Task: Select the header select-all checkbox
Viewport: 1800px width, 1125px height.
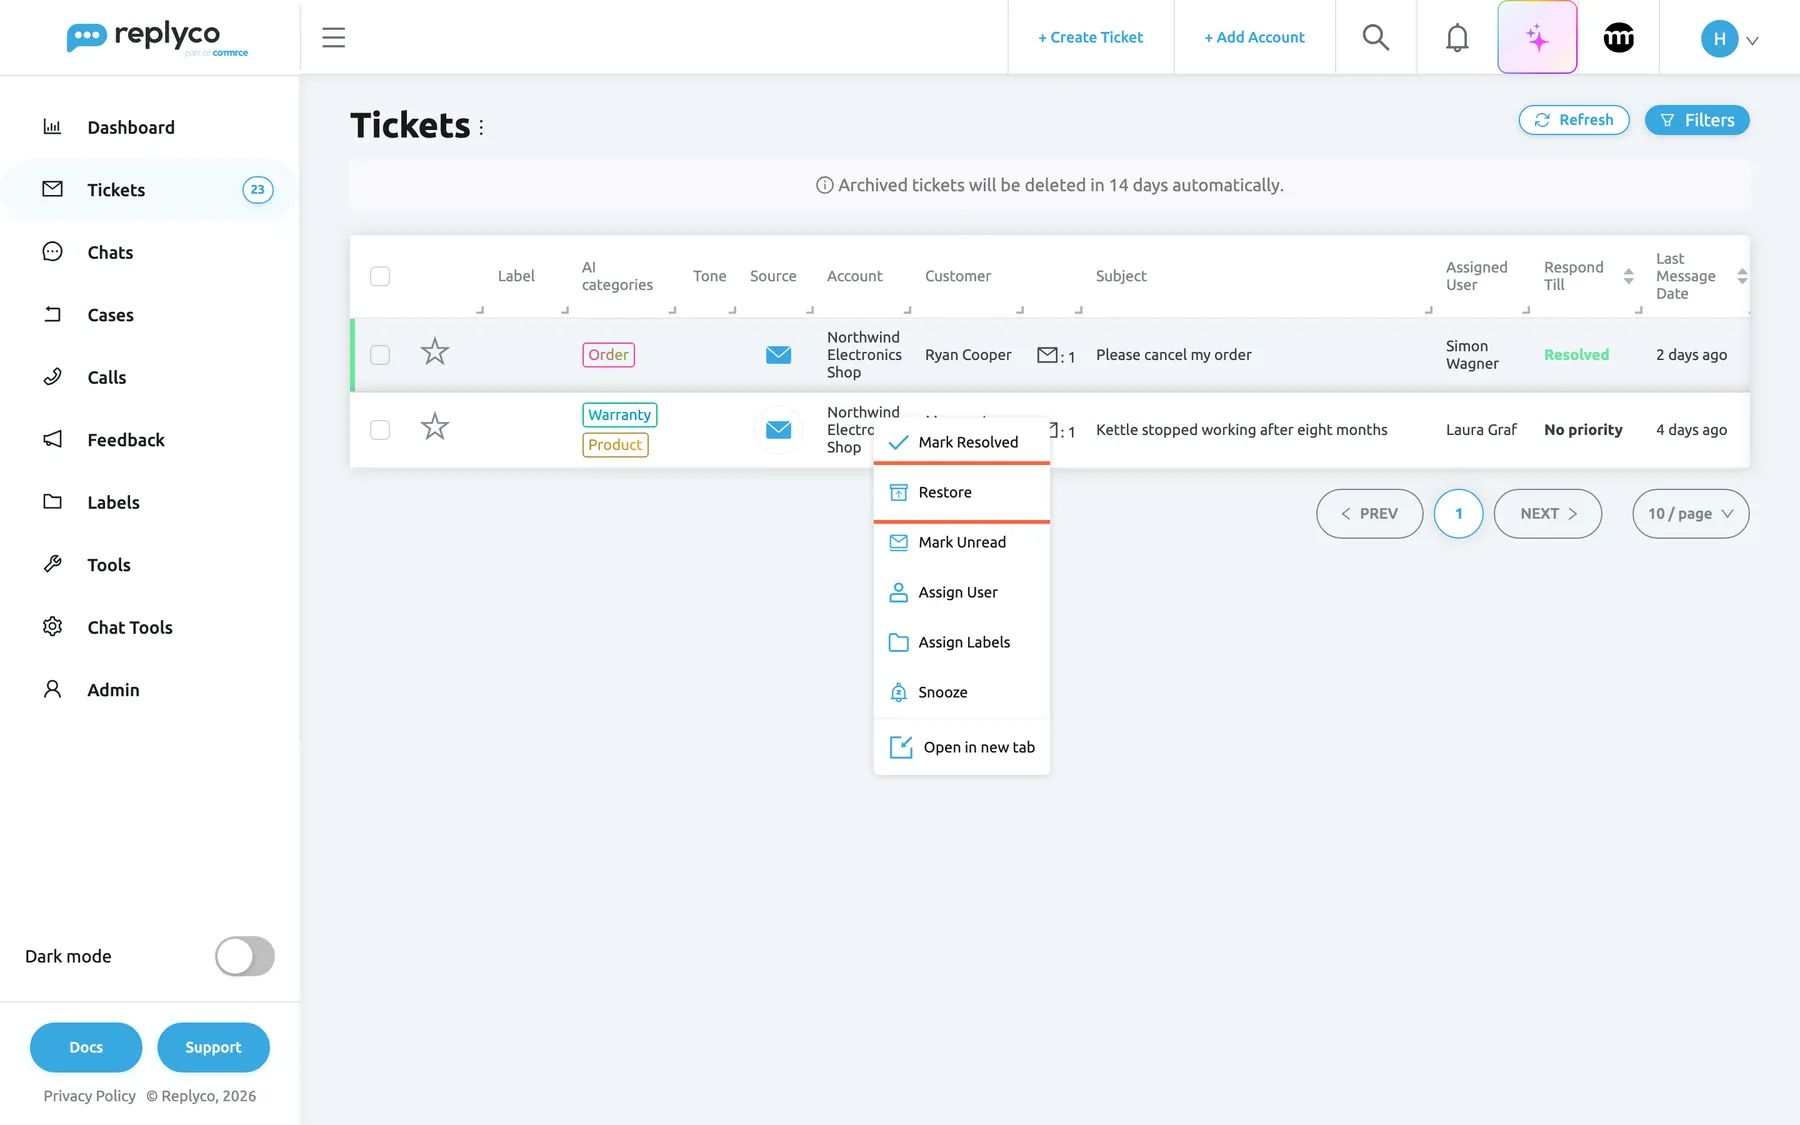Action: [380, 276]
